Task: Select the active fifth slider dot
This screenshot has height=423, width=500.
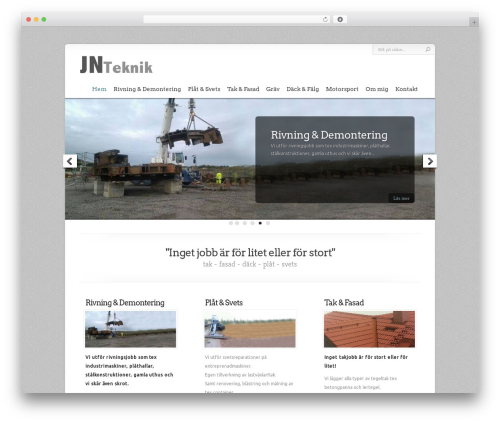Action: coord(260,223)
